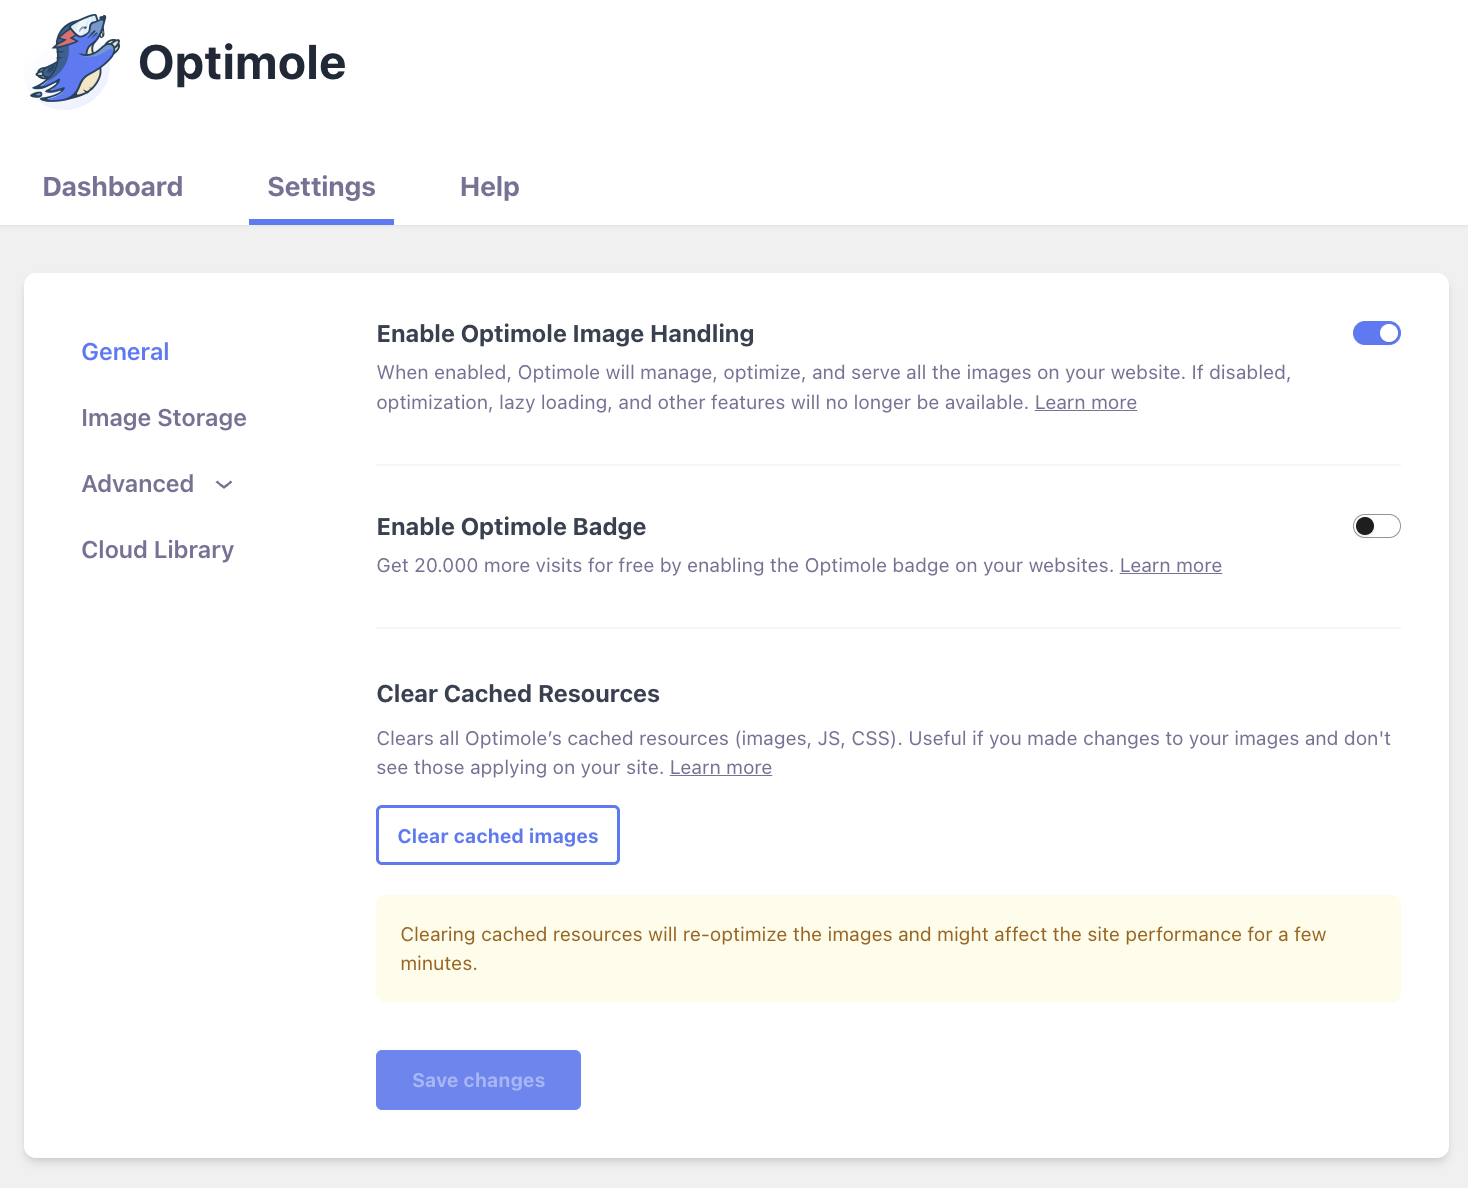Enable the Optimole Badge toggle
The image size is (1468, 1188).
pyautogui.click(x=1376, y=526)
